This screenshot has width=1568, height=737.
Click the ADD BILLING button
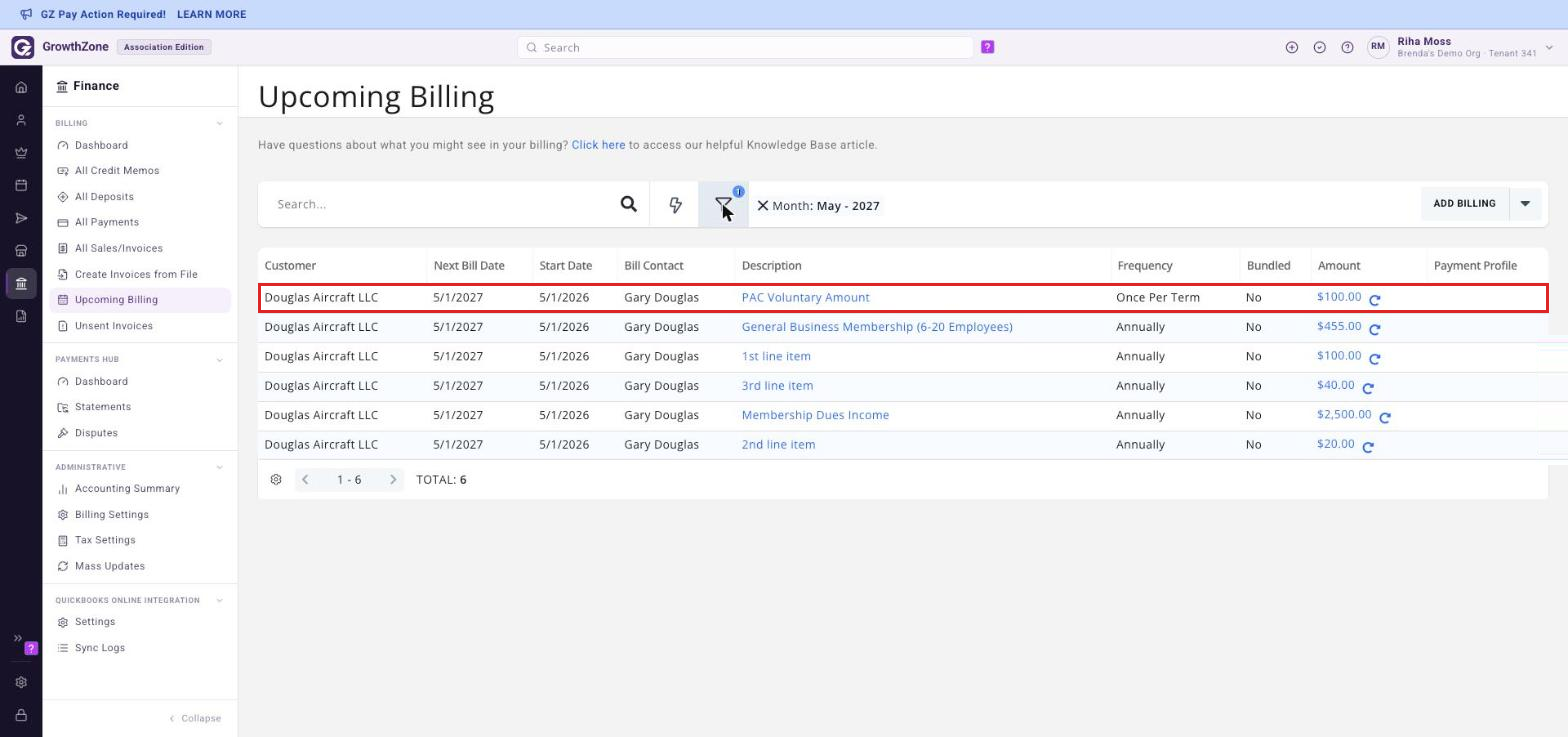(1464, 204)
